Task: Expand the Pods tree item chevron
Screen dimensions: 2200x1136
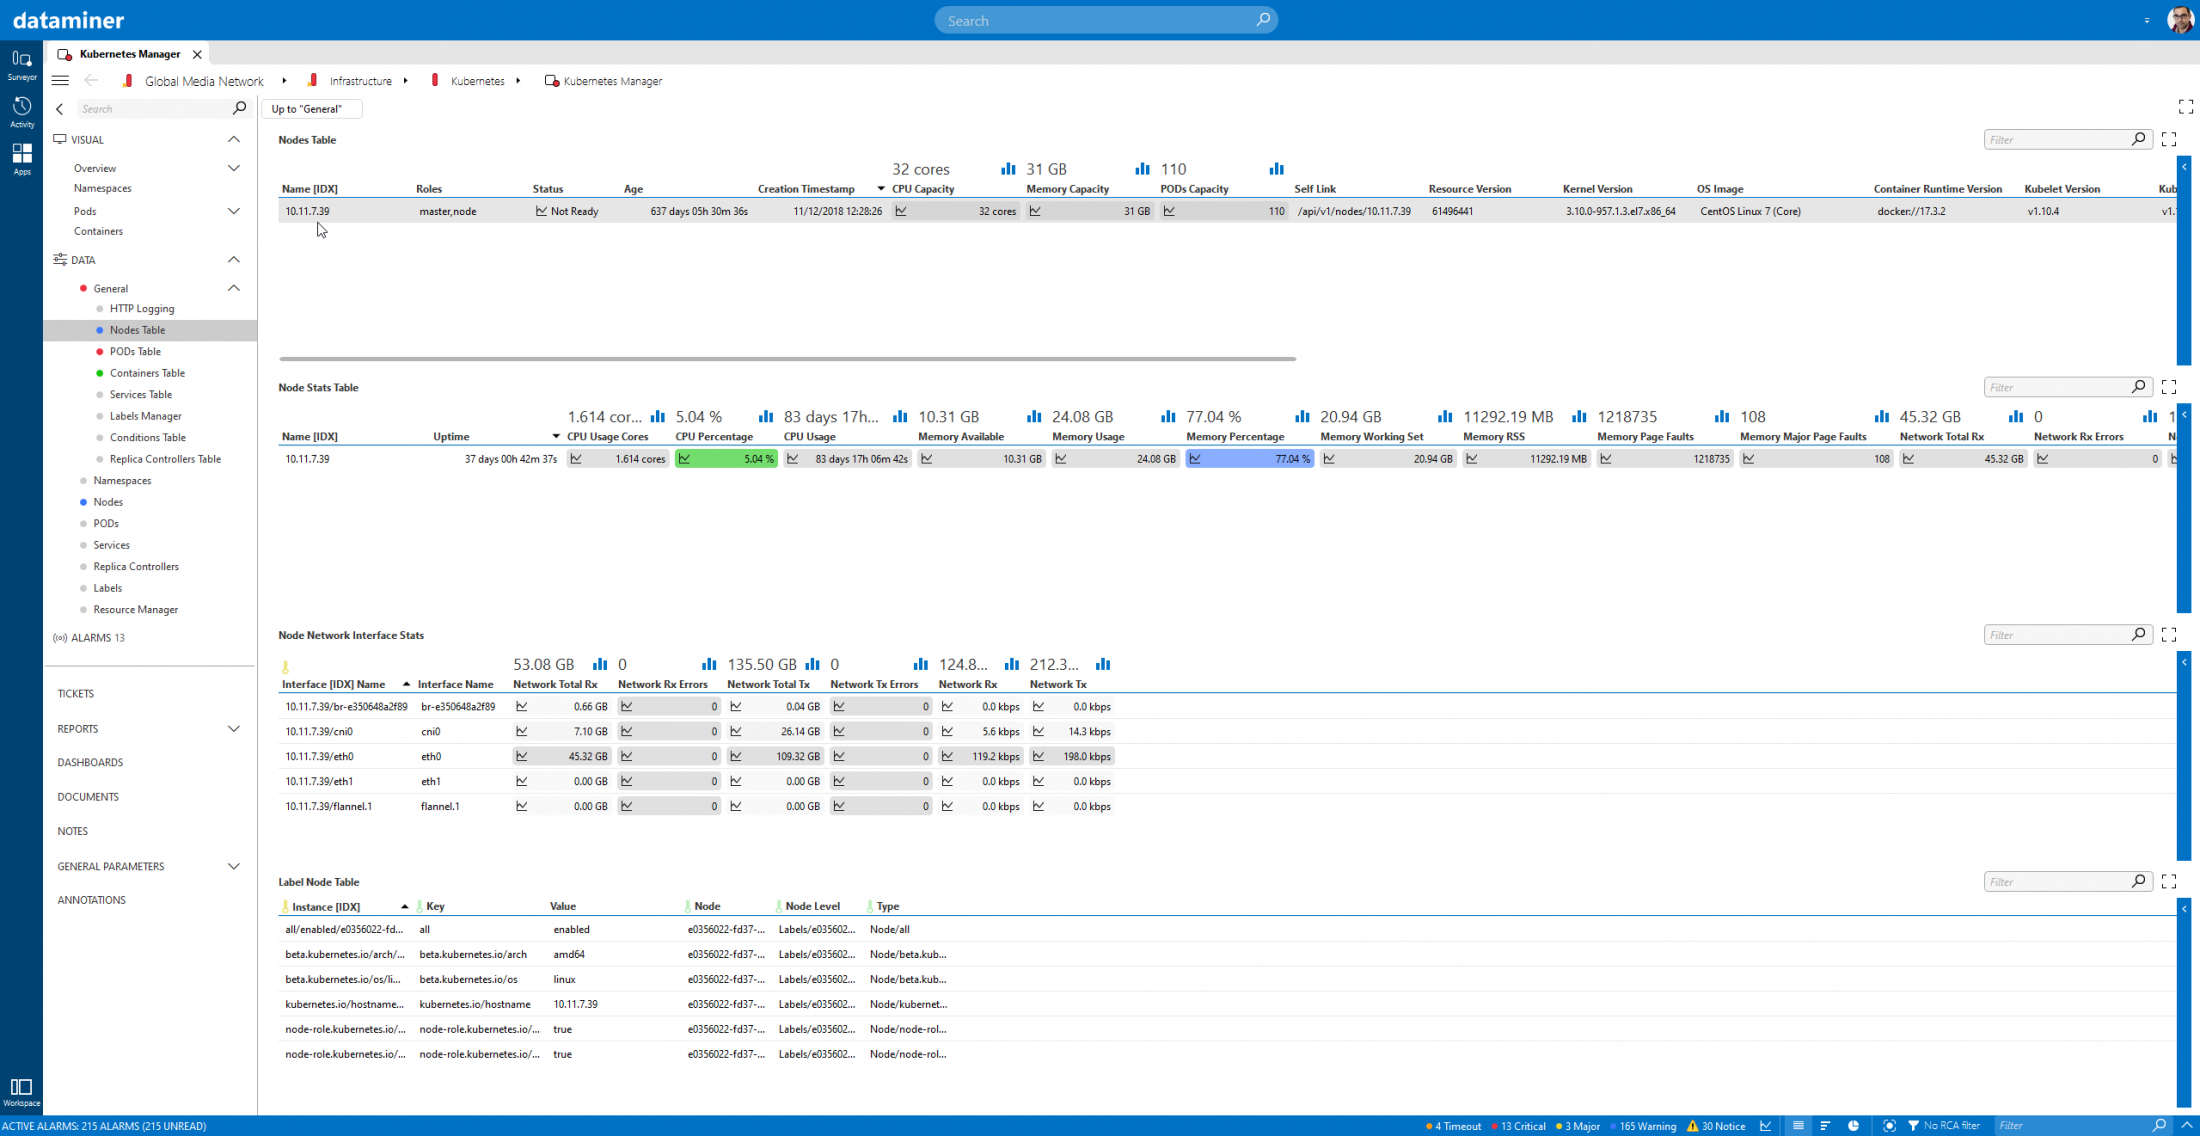Action: click(x=233, y=211)
